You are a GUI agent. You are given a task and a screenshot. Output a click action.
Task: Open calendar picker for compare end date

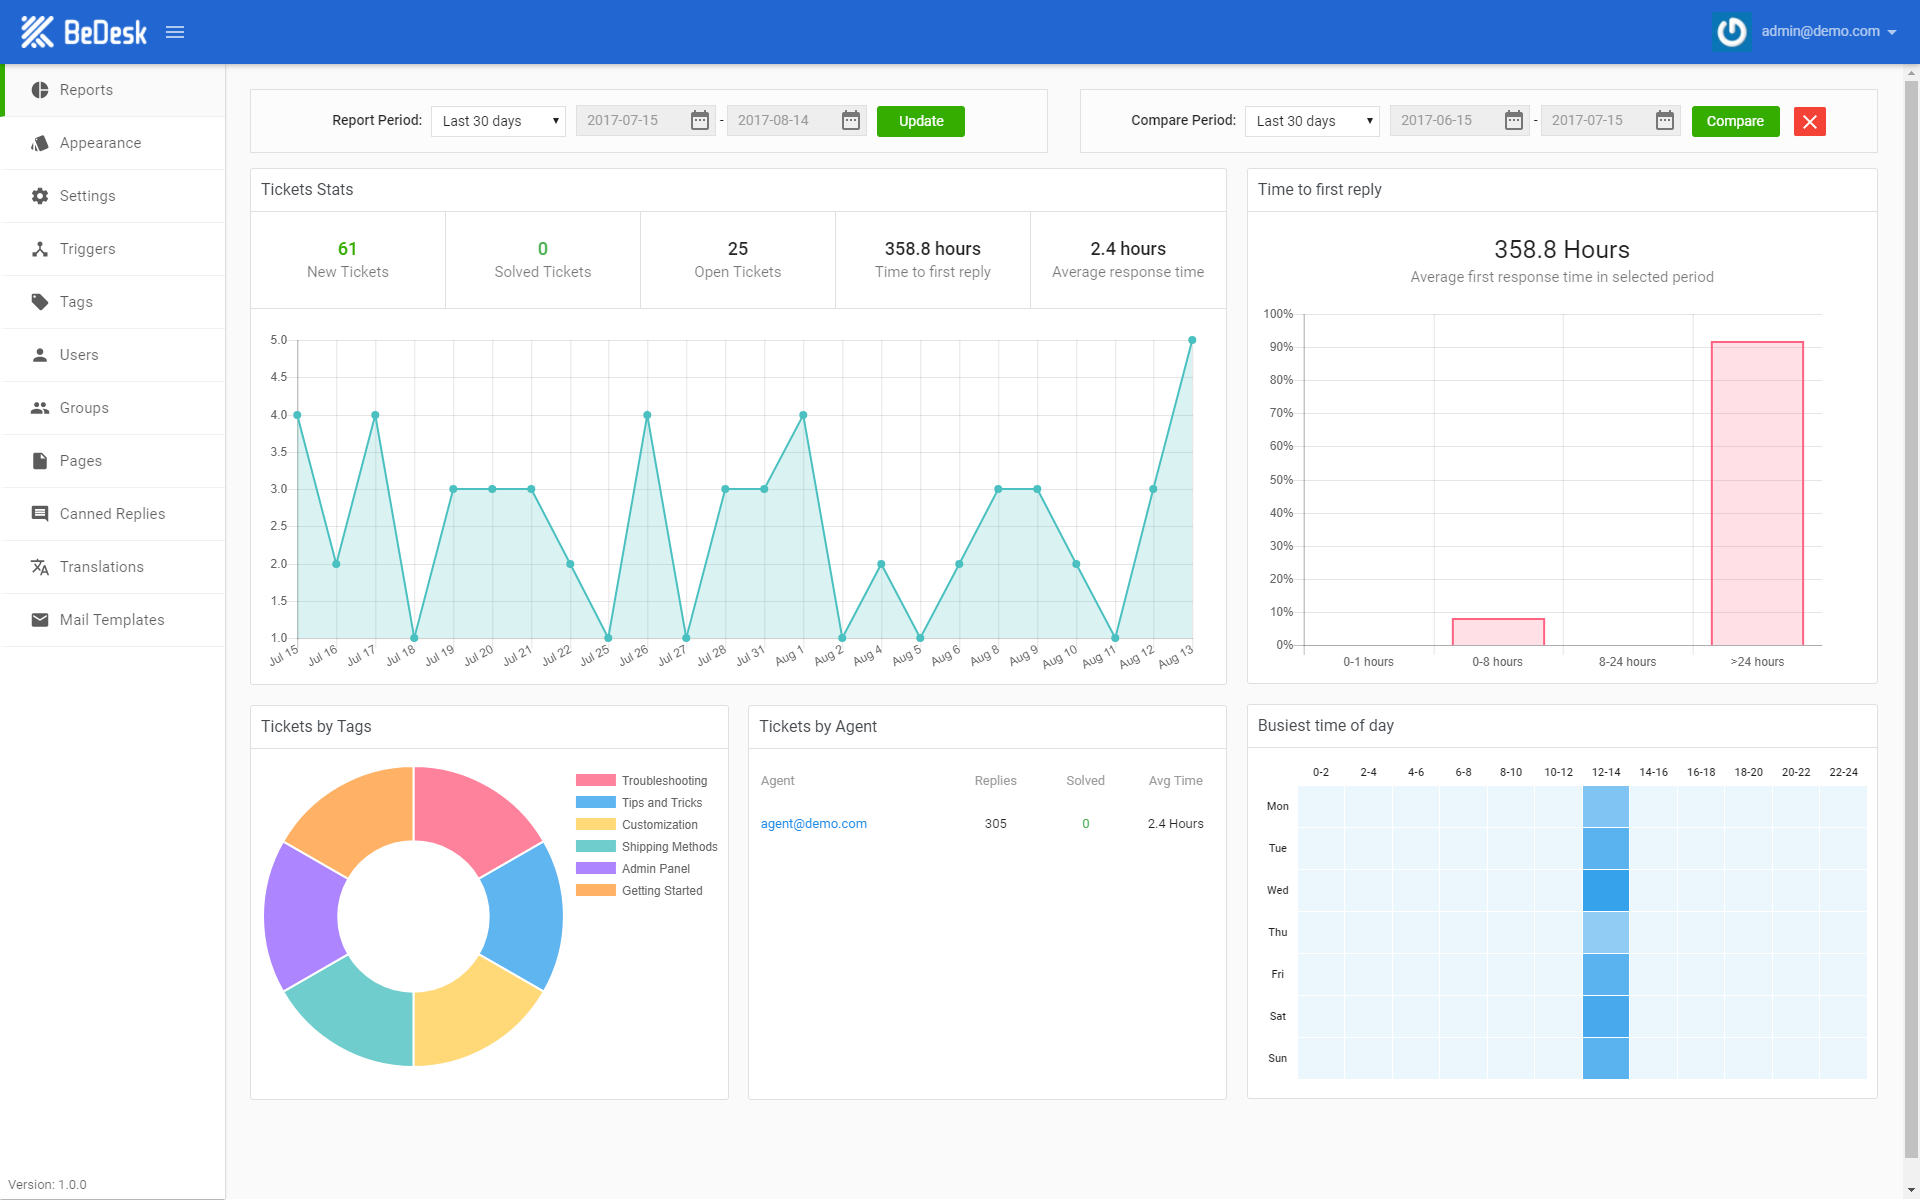[x=1665, y=121]
